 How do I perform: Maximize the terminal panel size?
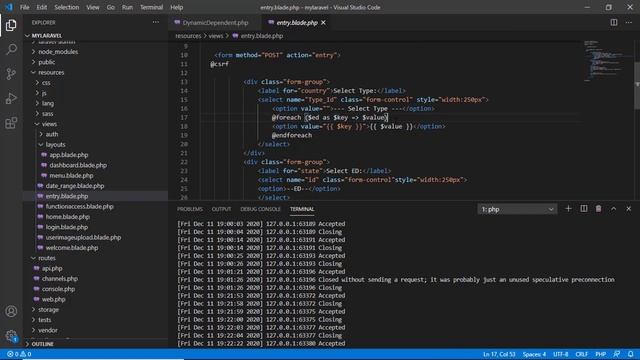tap(613, 209)
